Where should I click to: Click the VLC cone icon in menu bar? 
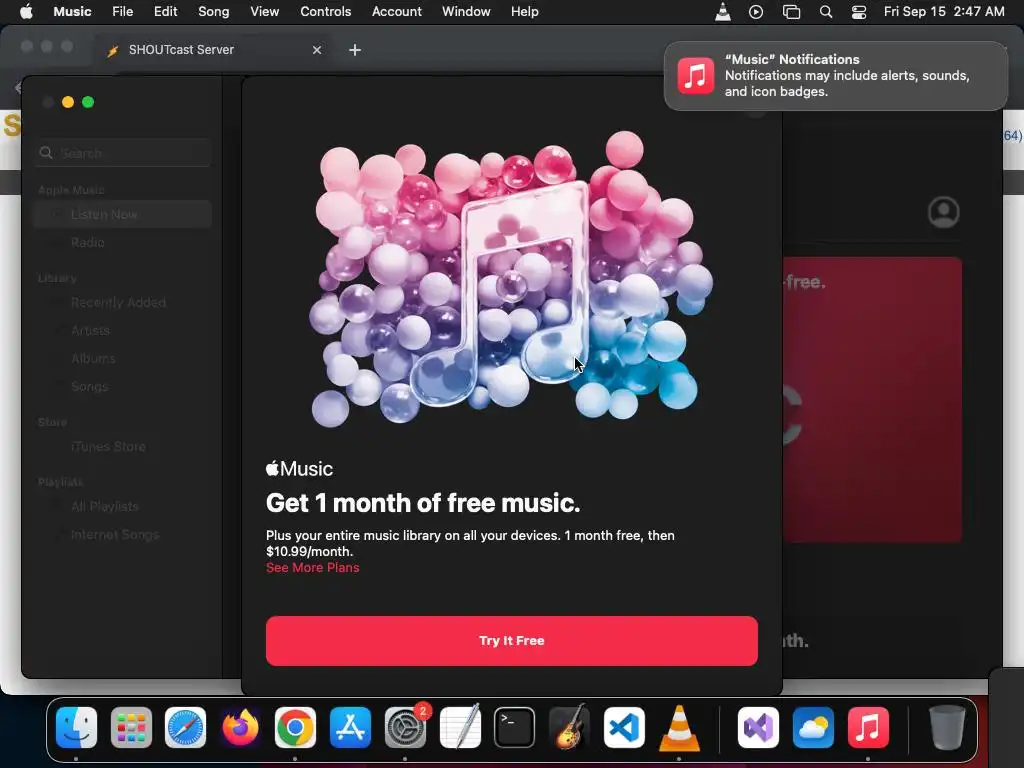tap(722, 11)
